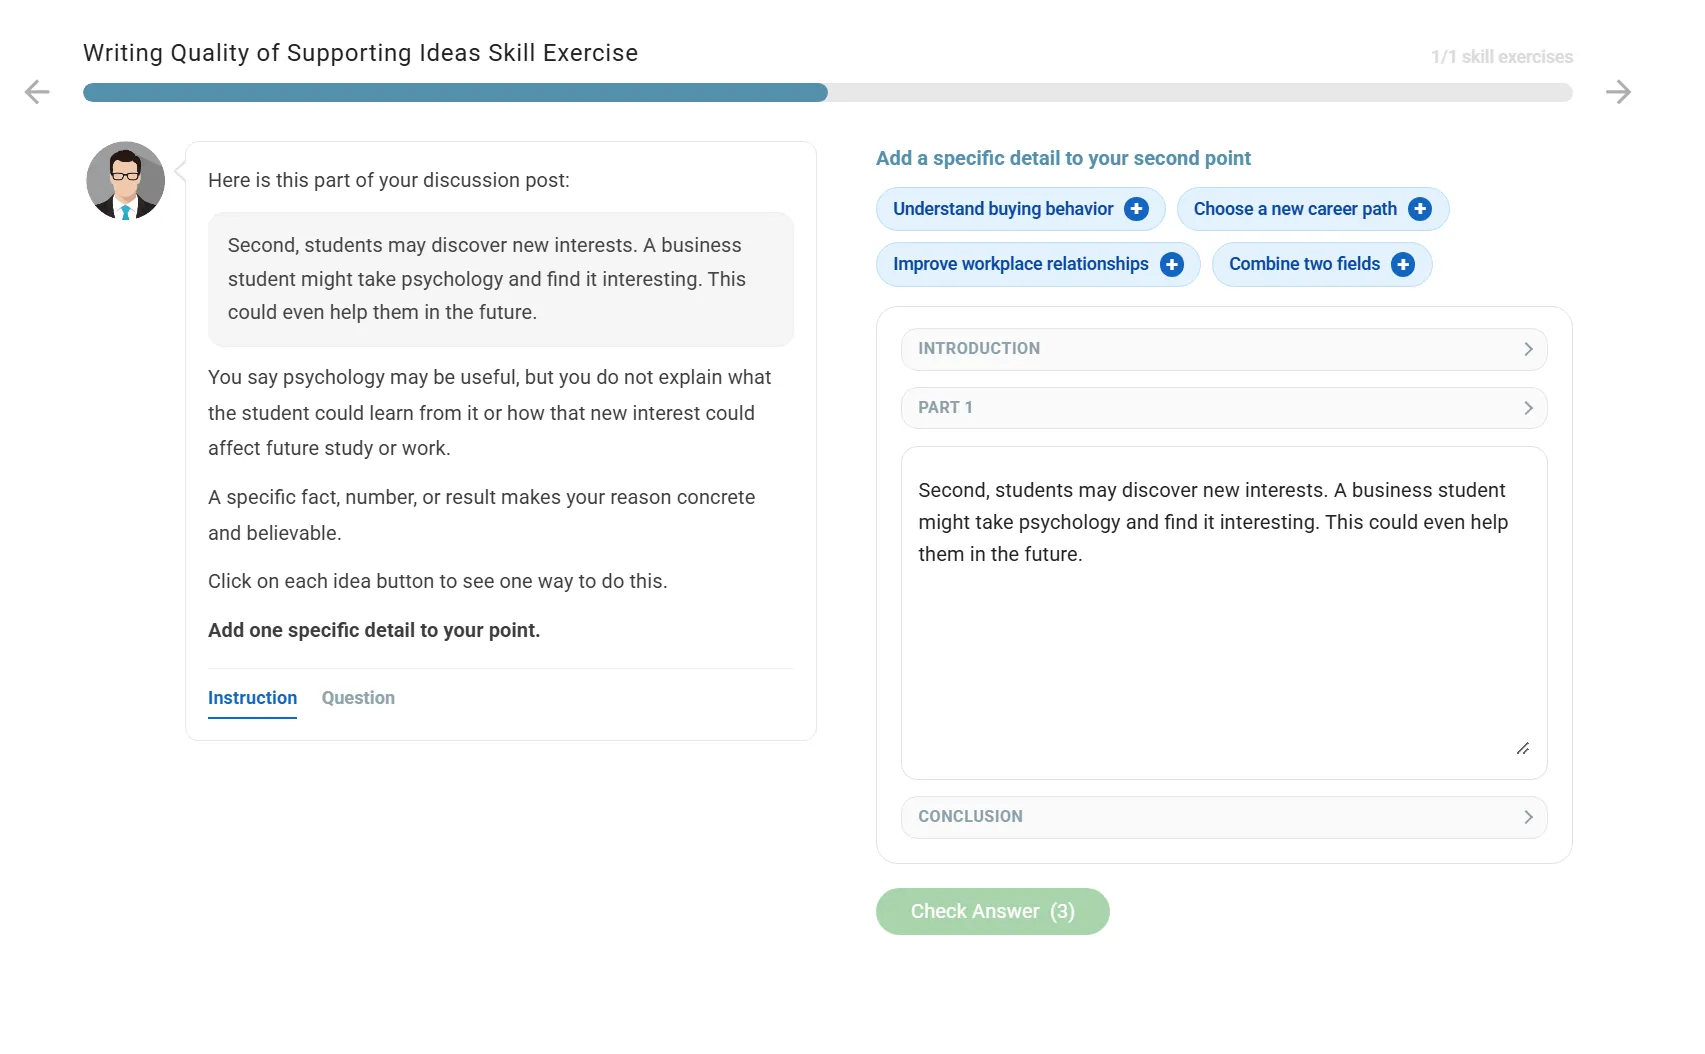The width and height of the screenshot is (1705, 1054).
Task: Select the Choose a new career path idea
Action: click(1313, 209)
